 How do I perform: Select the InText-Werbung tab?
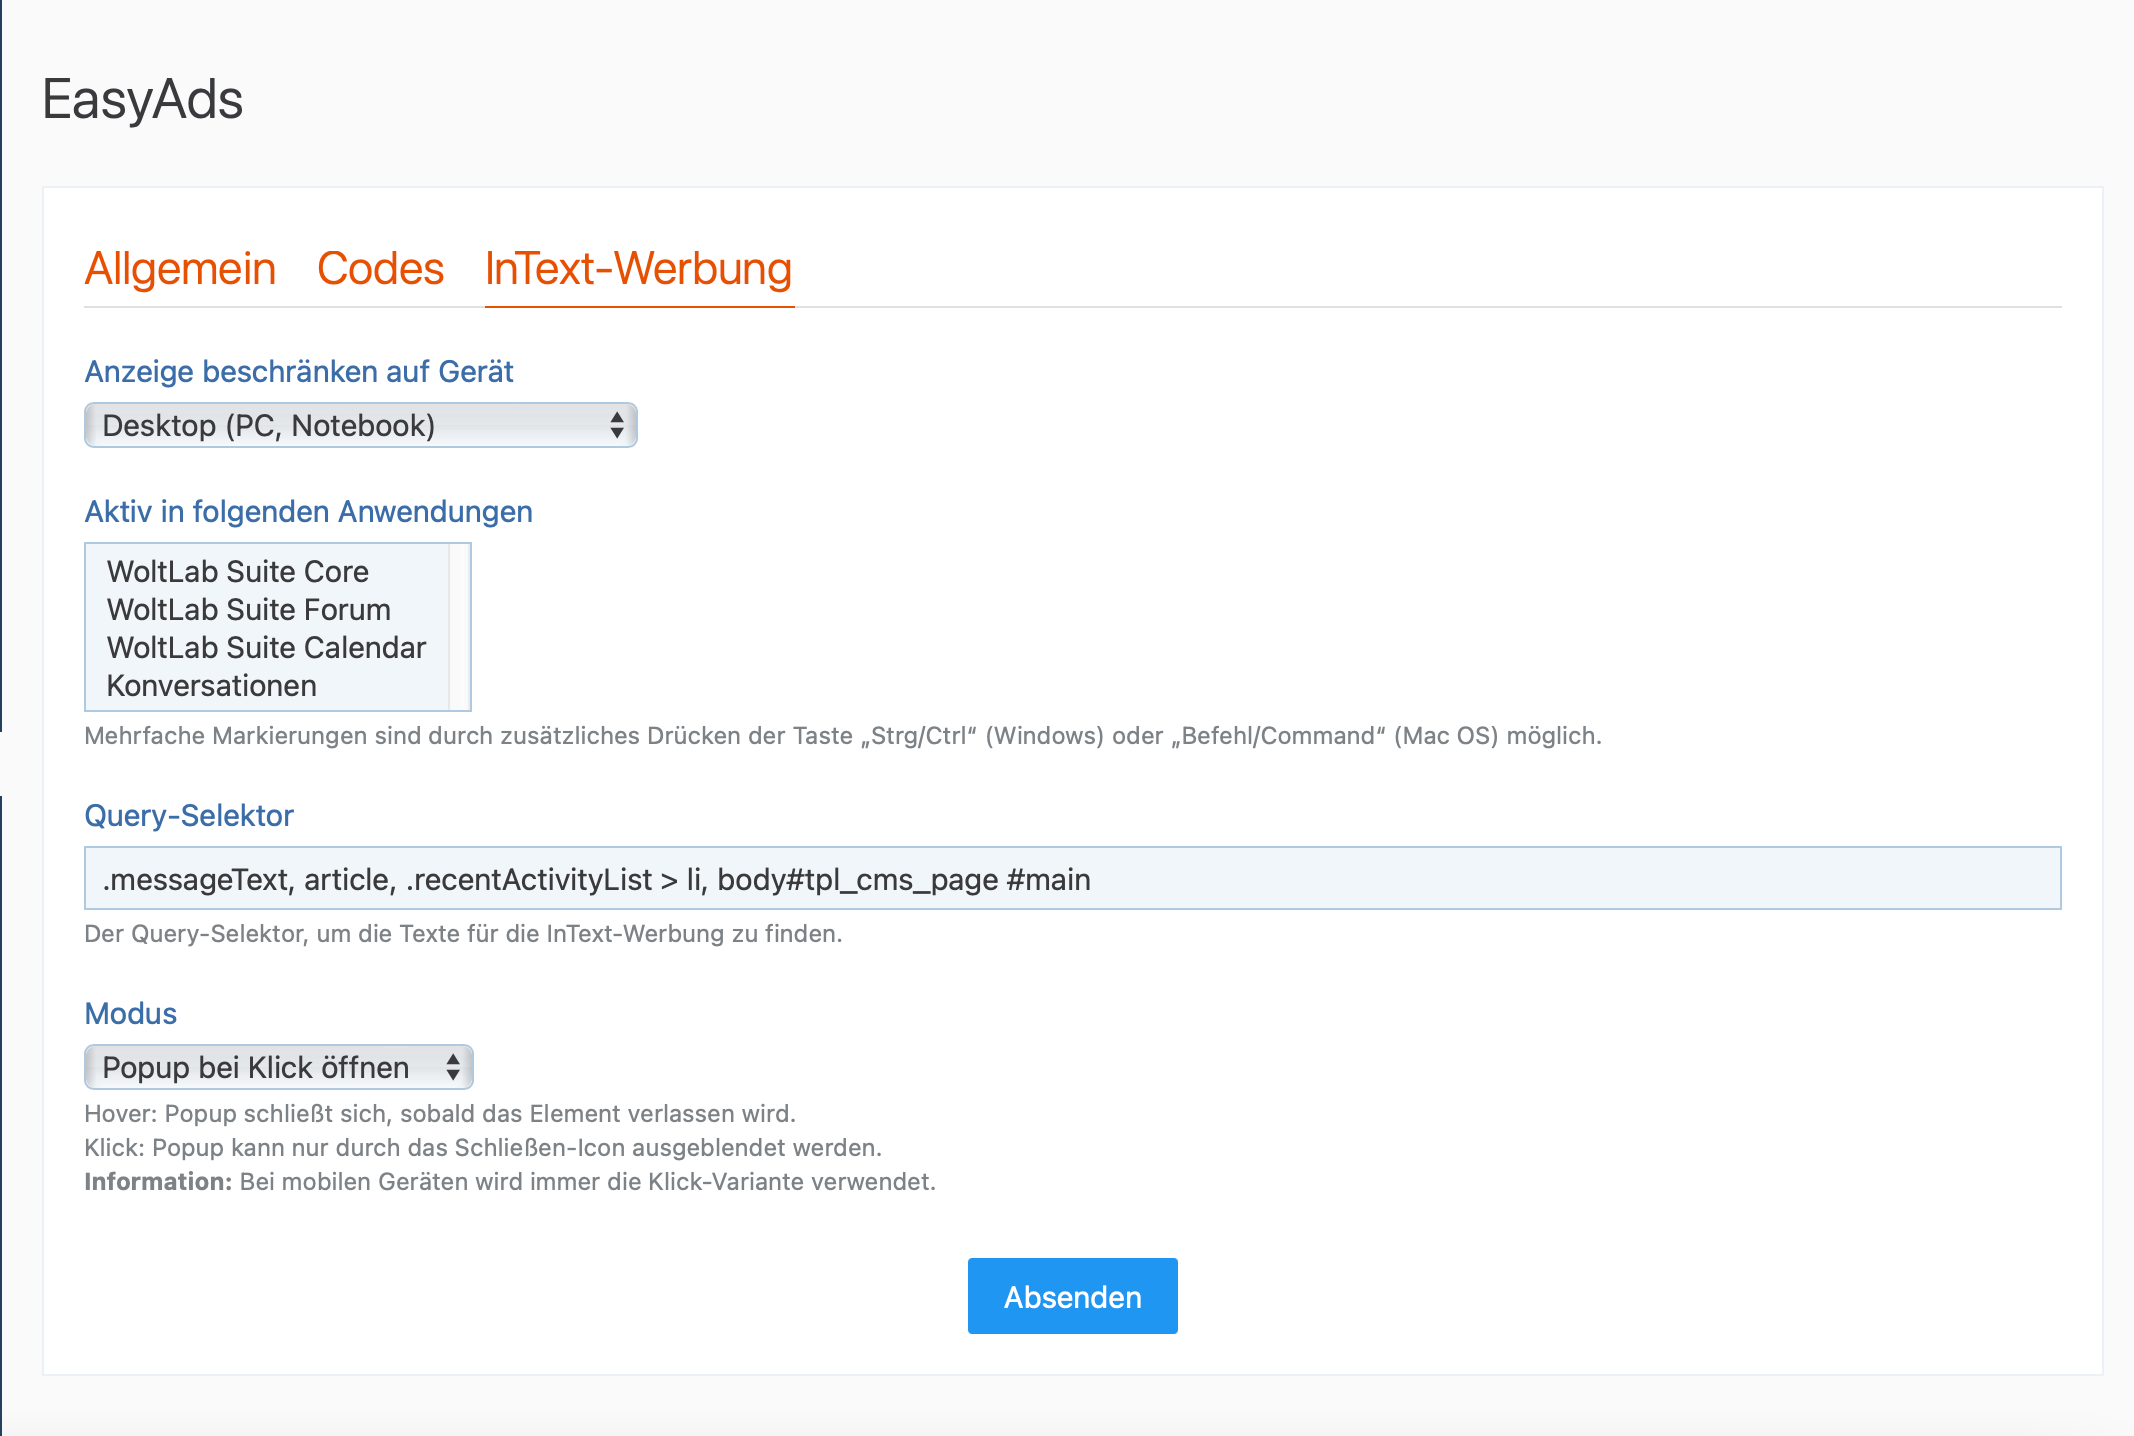tap(638, 269)
